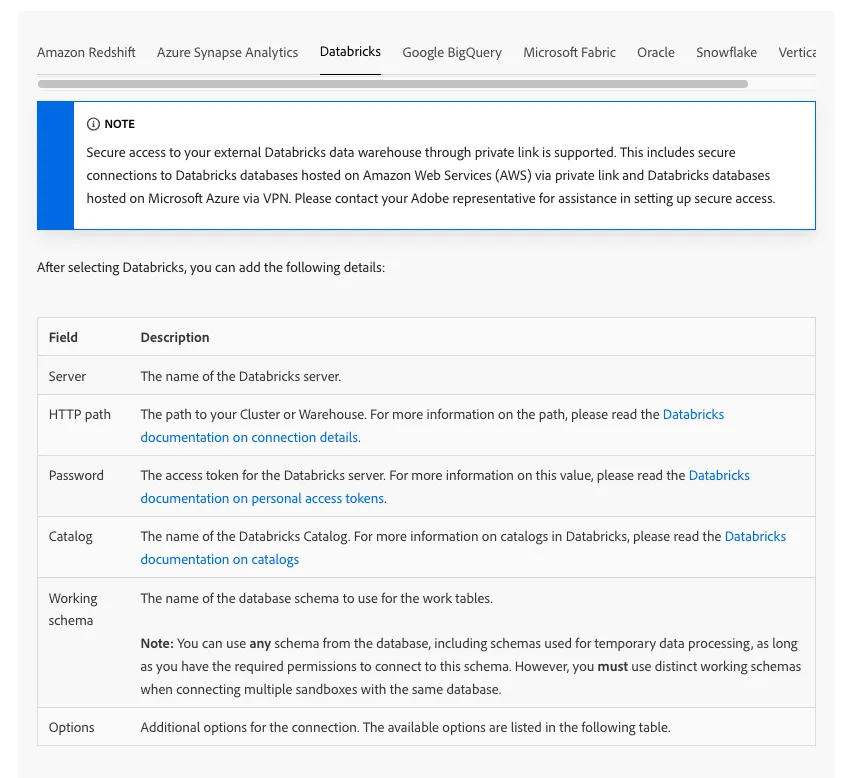Select the 'Options' field cell

pos(72,728)
